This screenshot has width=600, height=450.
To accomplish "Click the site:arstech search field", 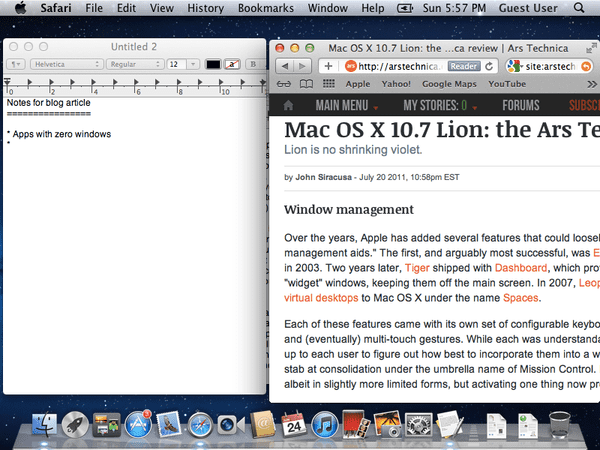I will [x=550, y=66].
